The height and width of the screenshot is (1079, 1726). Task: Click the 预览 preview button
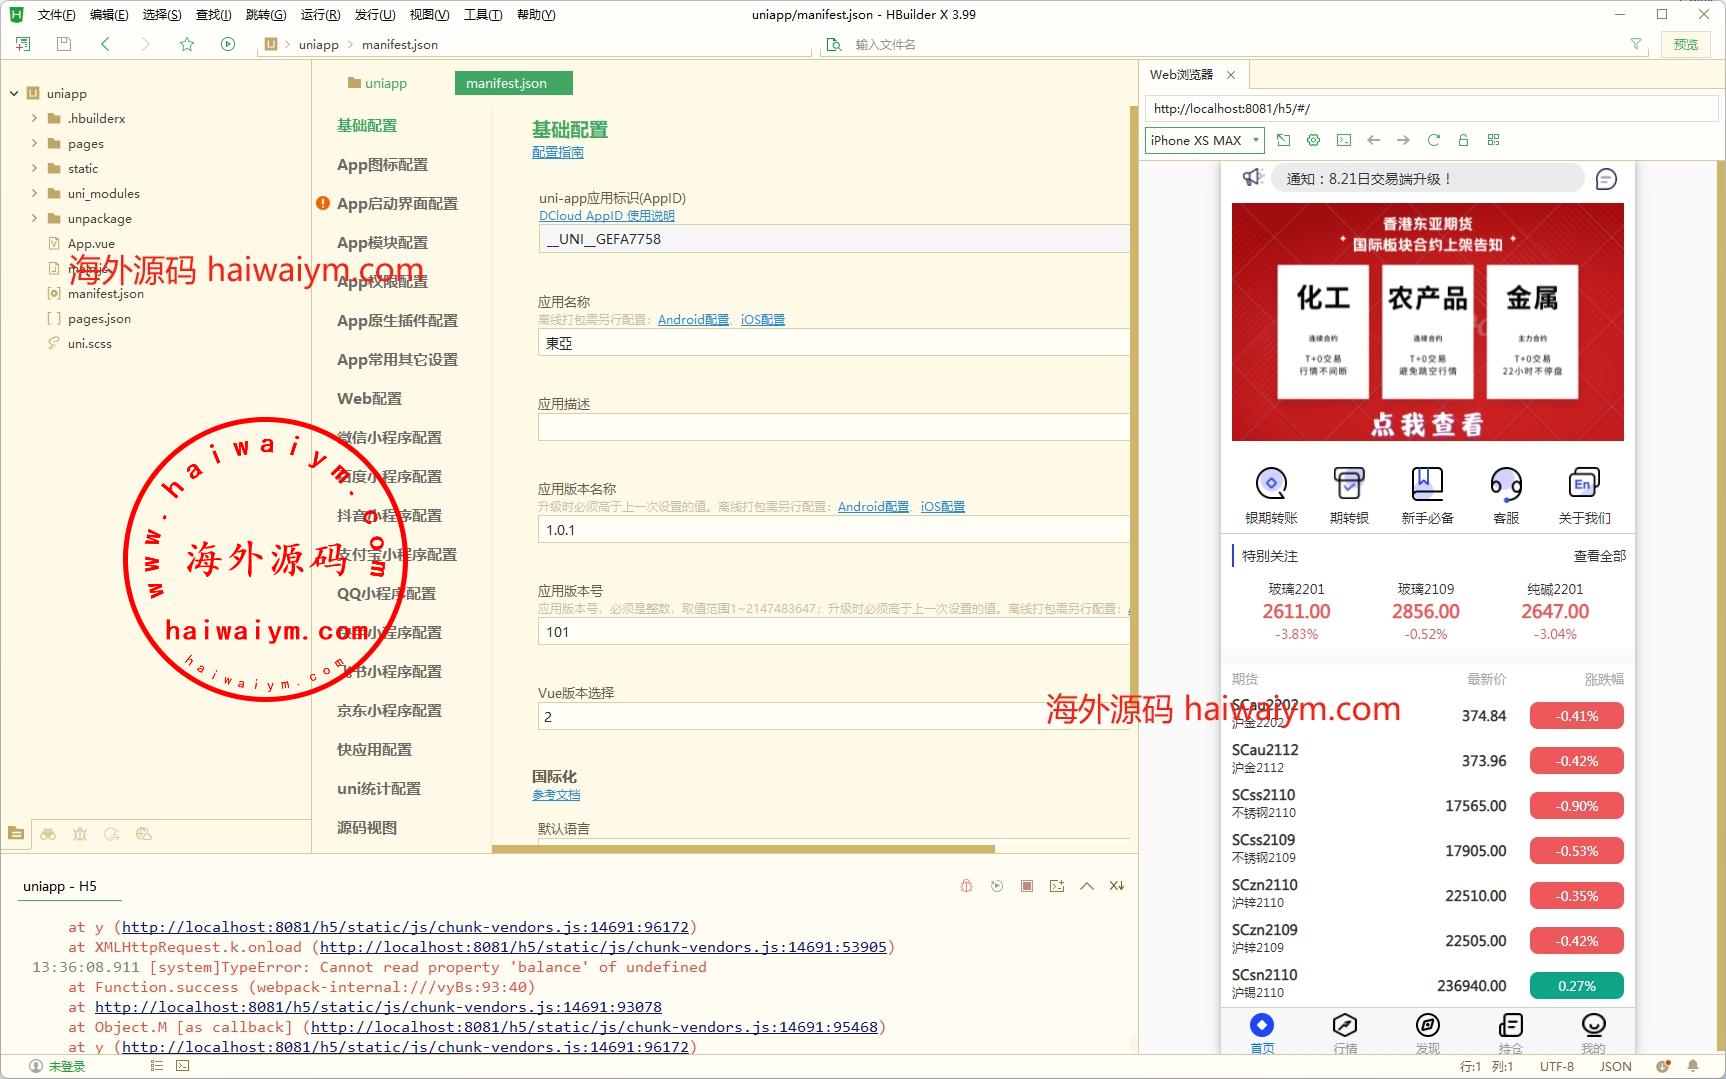[x=1686, y=44]
